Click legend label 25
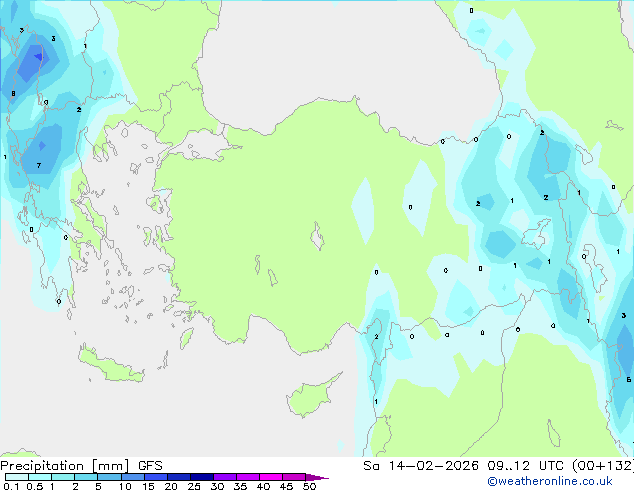 [x=194, y=486]
